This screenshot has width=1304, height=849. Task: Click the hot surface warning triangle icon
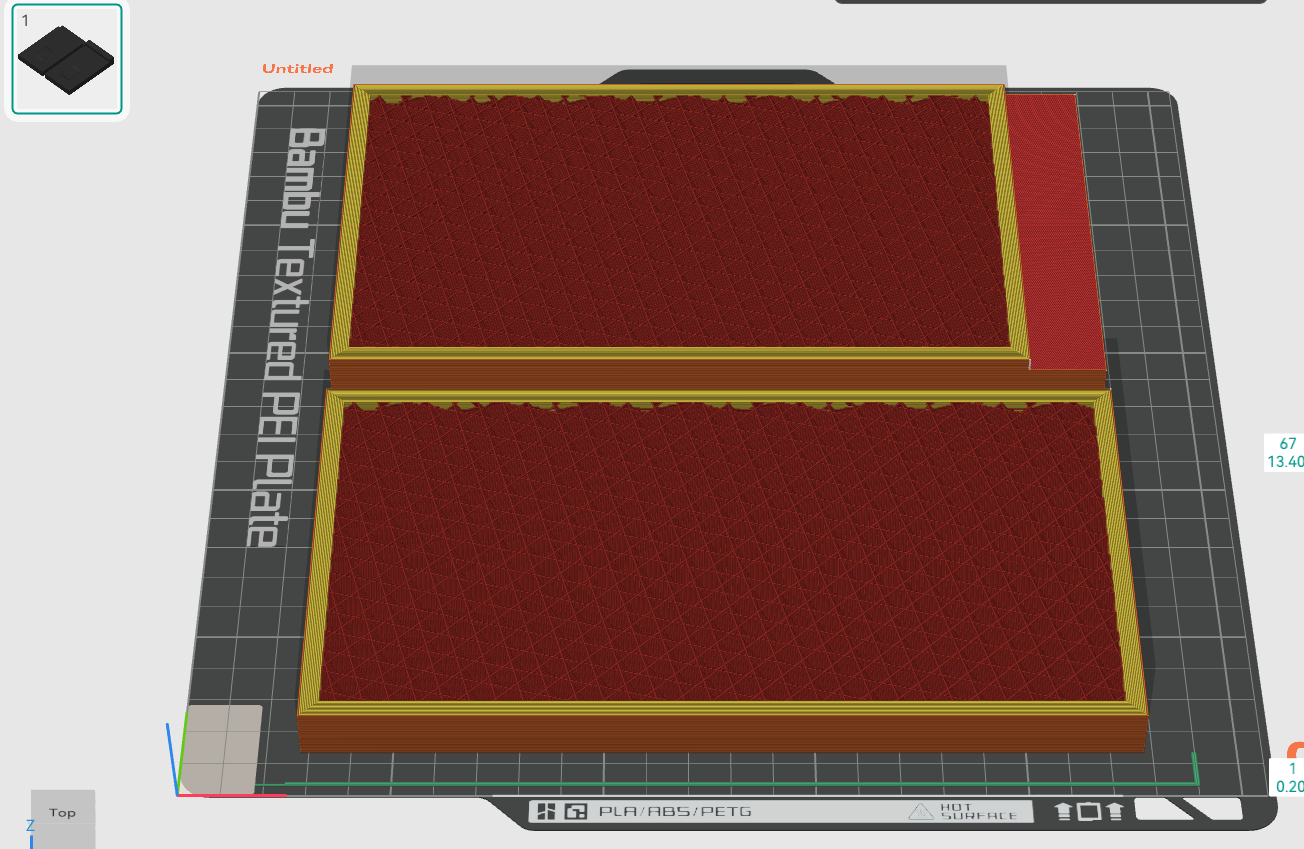(x=920, y=811)
